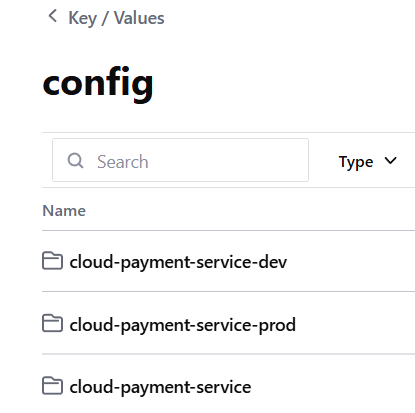This screenshot has height=413, width=415.
Task: Select the cloud-payment-service-prod table row's empty area
Action: click(x=355, y=323)
